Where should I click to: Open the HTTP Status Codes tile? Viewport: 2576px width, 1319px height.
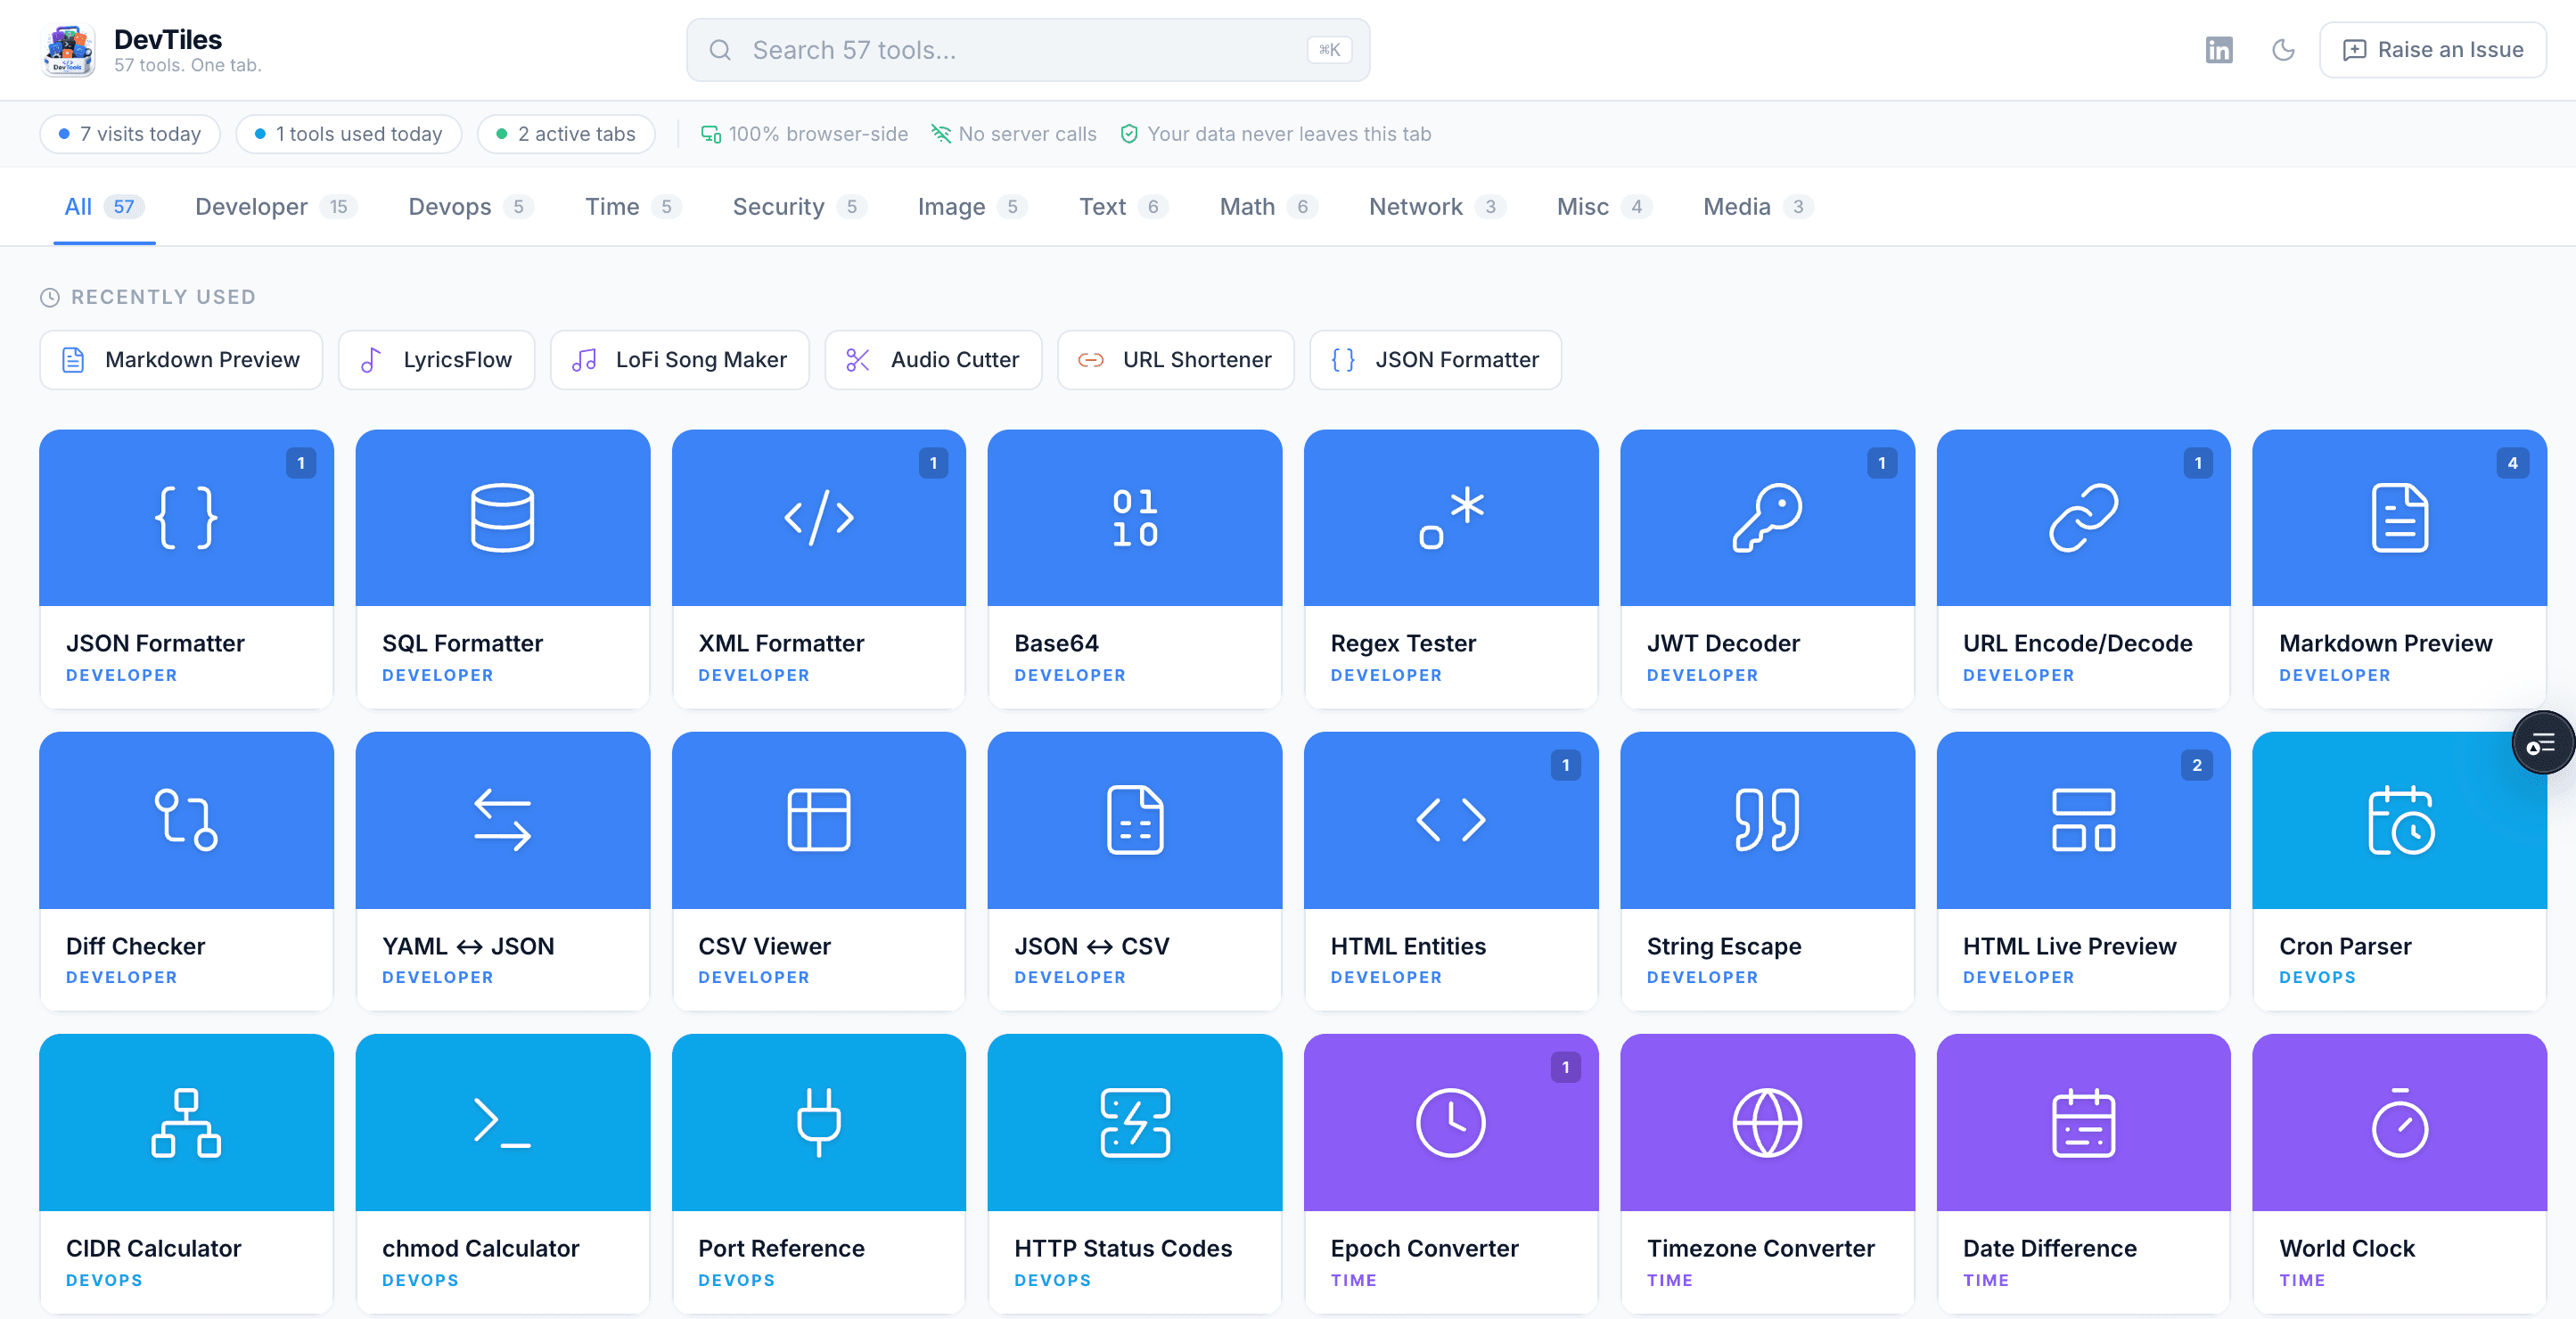point(1134,1173)
